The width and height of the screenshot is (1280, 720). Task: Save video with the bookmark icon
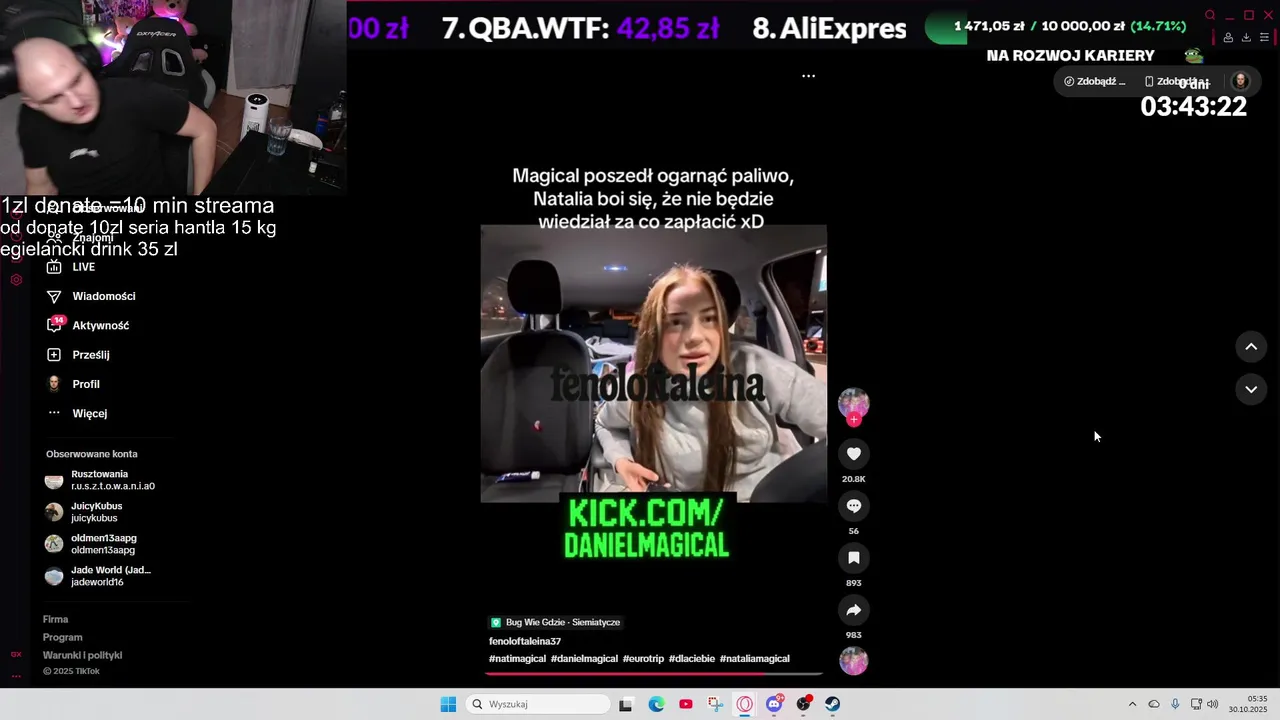click(853, 558)
